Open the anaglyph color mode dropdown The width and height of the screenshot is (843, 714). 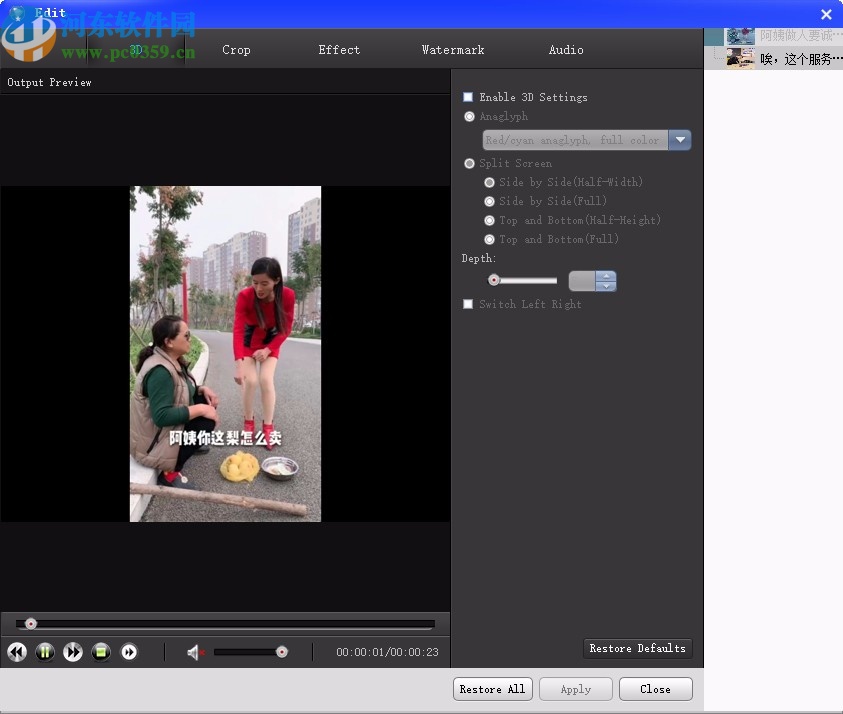(x=680, y=140)
